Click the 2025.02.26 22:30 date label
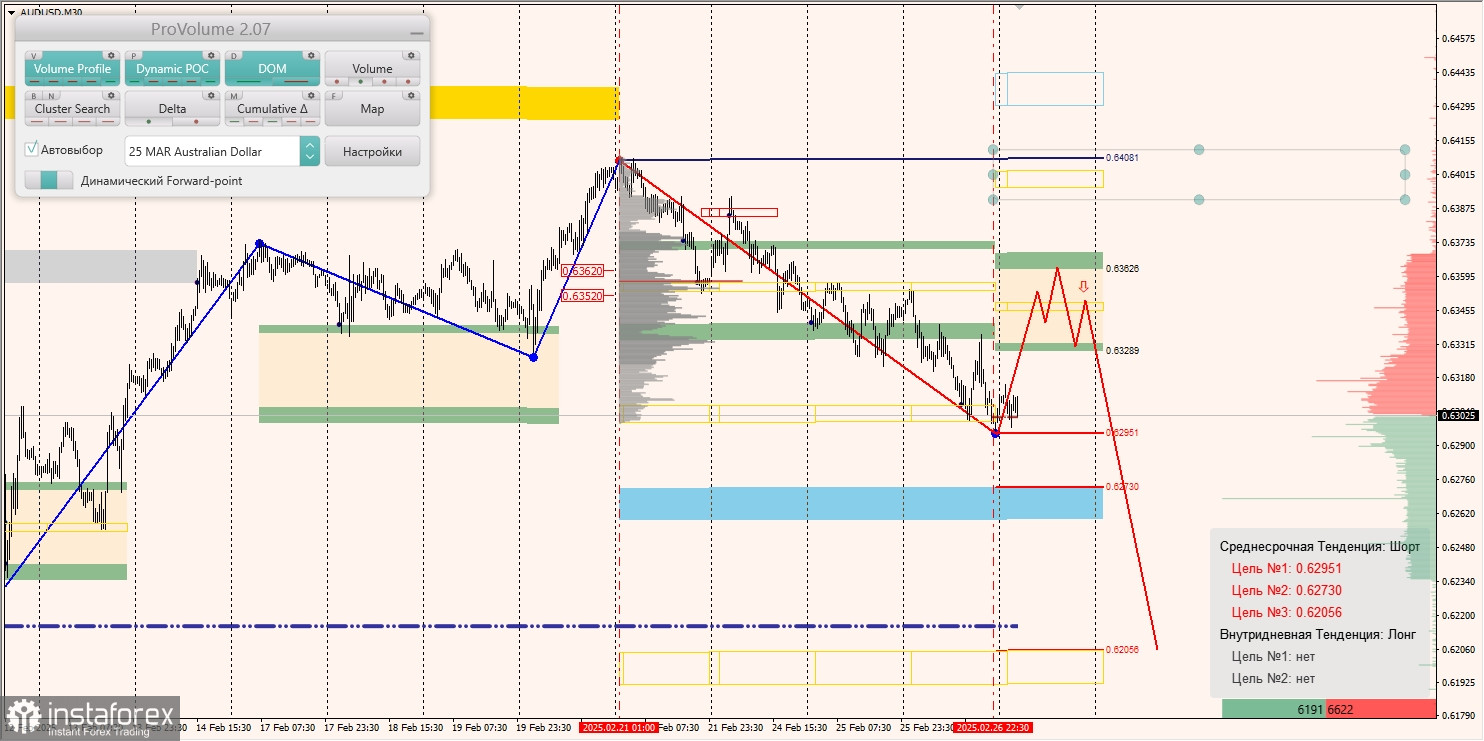1484x741 pixels. [x=993, y=728]
